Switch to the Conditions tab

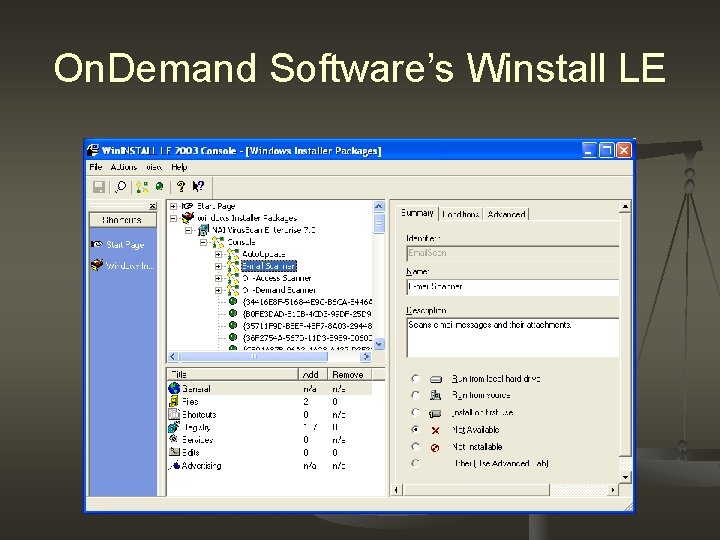pos(461,214)
